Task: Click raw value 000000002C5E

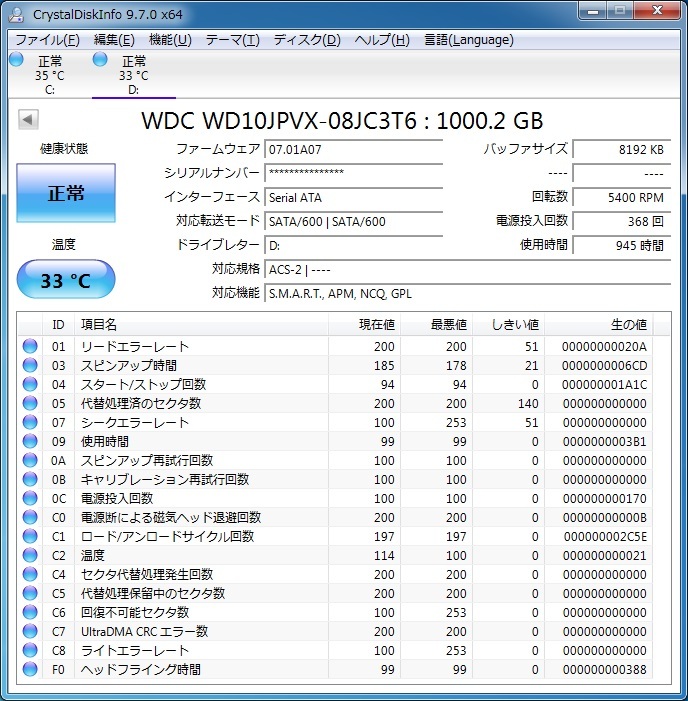Action: click(x=605, y=536)
